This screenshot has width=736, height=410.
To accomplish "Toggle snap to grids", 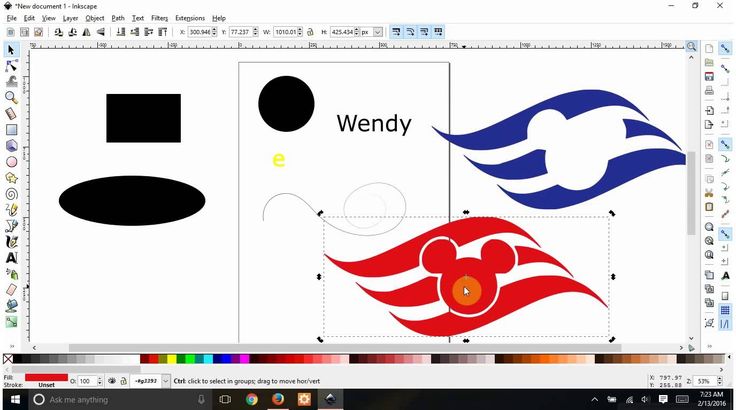I will point(725,310).
